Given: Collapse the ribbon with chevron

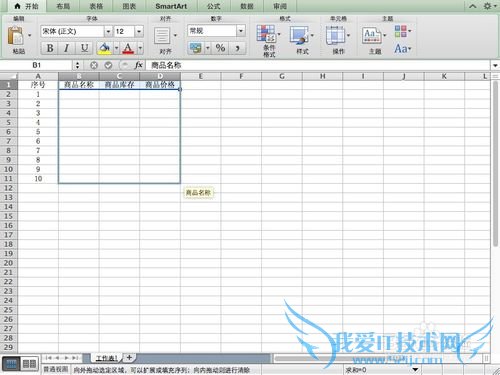Looking at the screenshot, I should [x=473, y=6].
